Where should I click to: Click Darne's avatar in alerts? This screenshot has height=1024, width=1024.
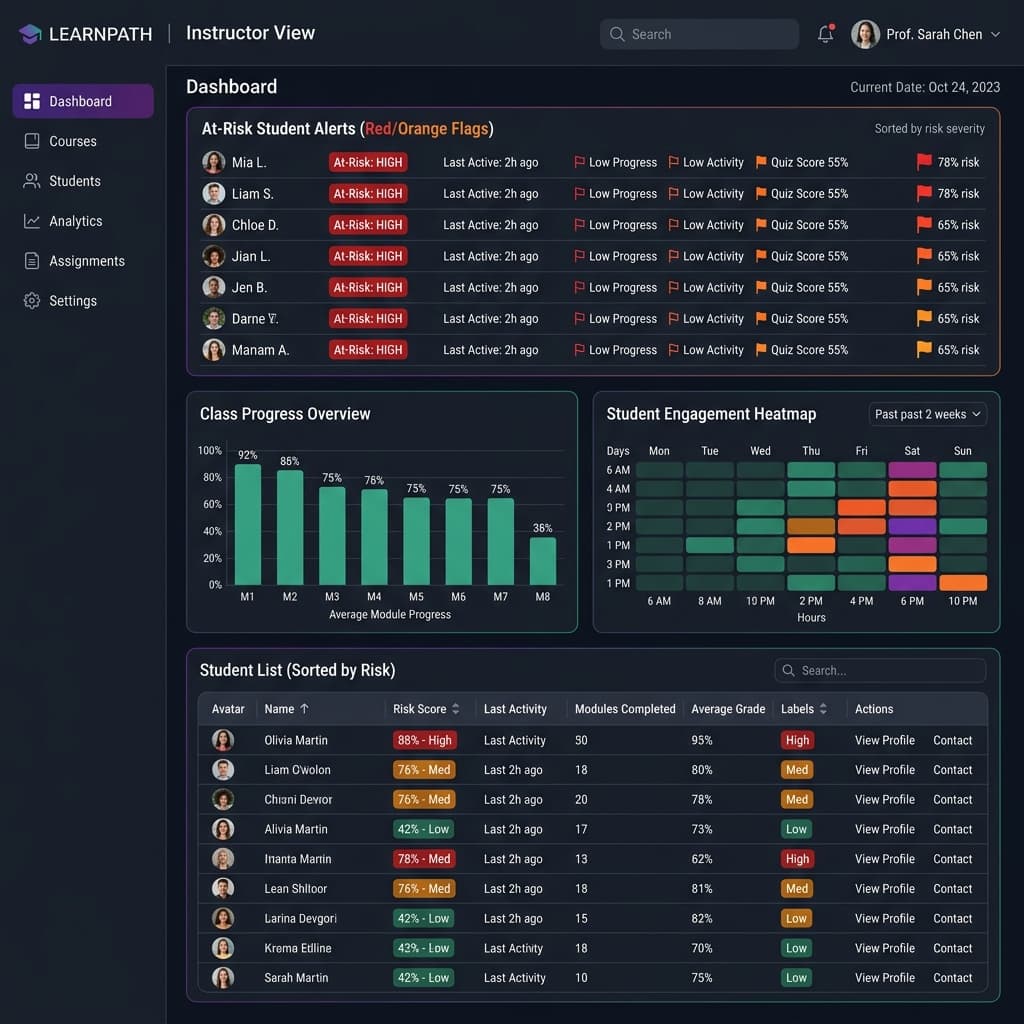click(214, 319)
